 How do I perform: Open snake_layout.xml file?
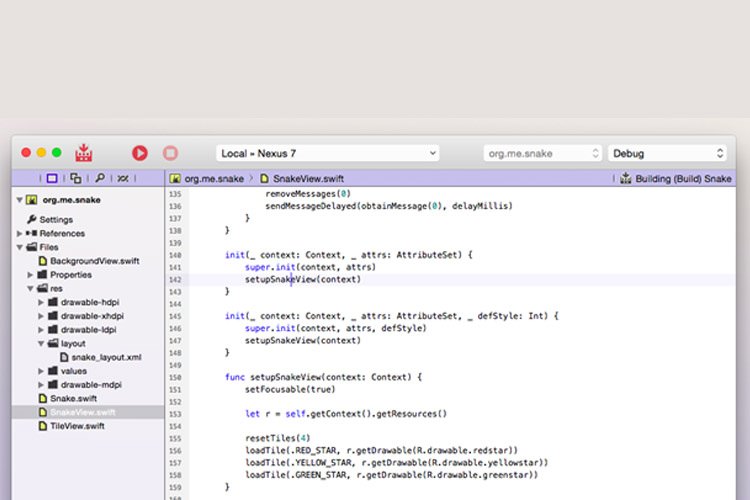point(106,357)
